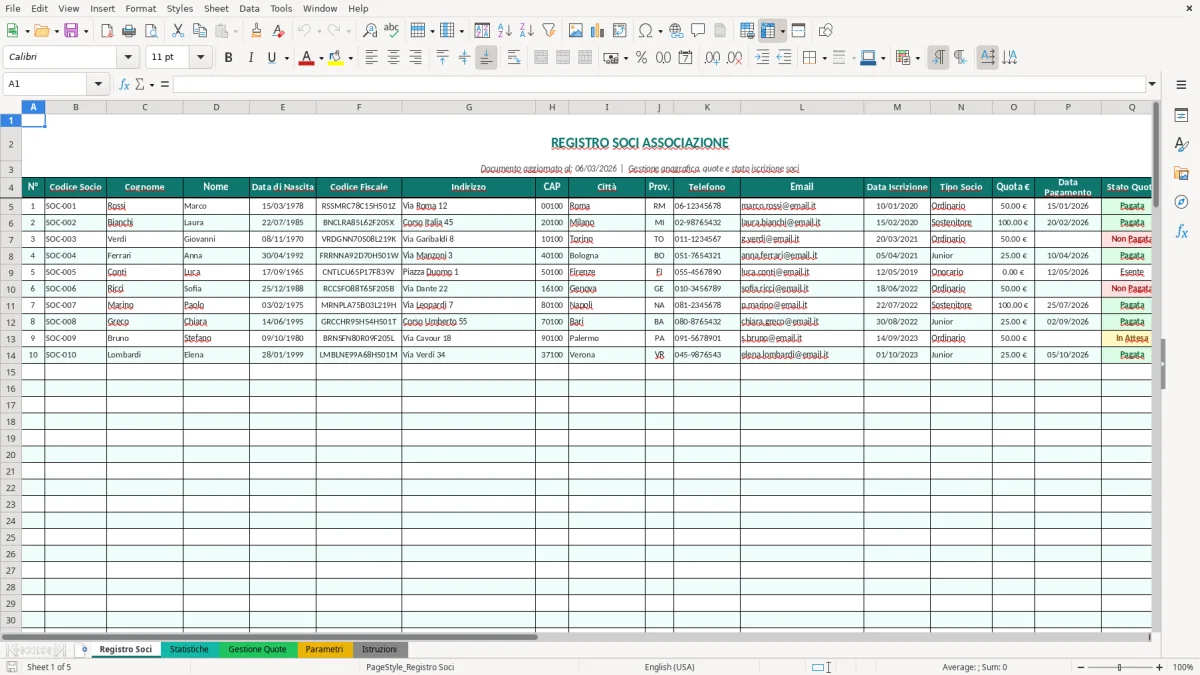Toggle Wrap Text

pos(514,58)
